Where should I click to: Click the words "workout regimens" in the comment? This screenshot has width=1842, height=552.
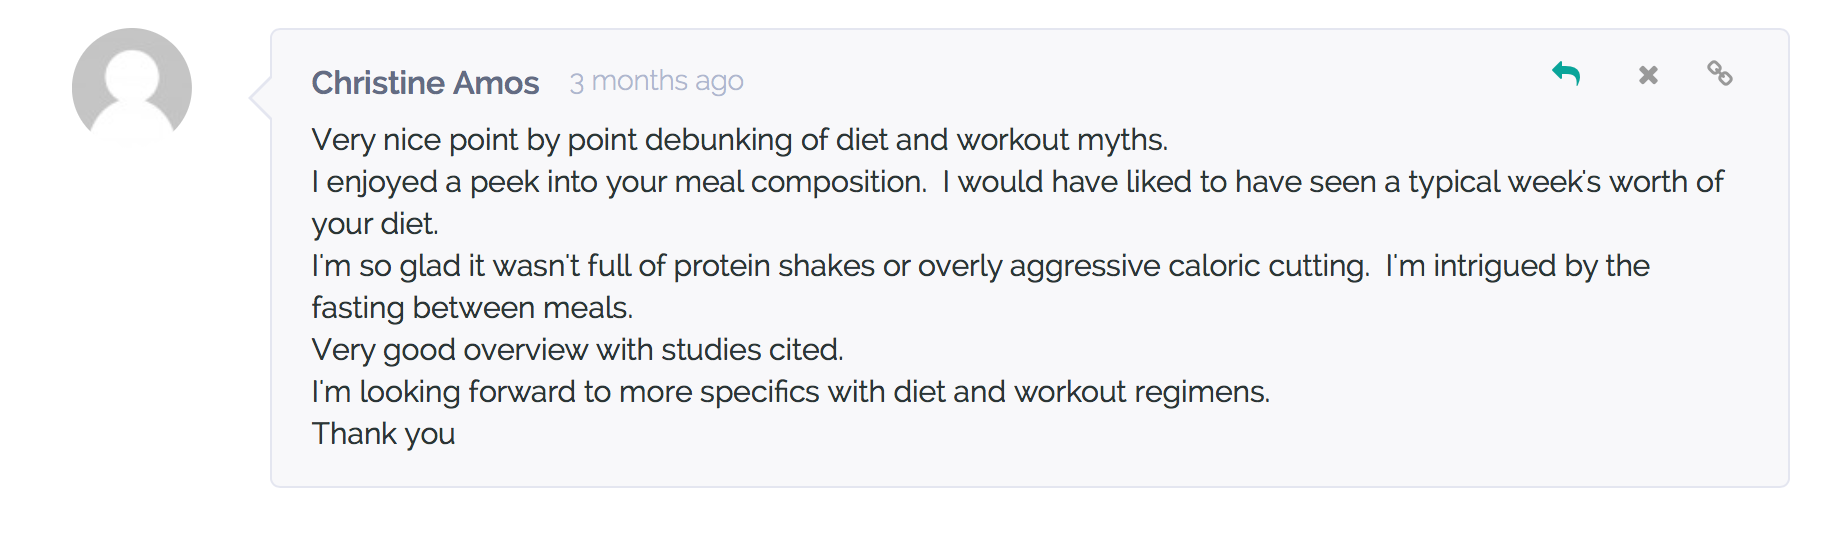[1142, 392]
